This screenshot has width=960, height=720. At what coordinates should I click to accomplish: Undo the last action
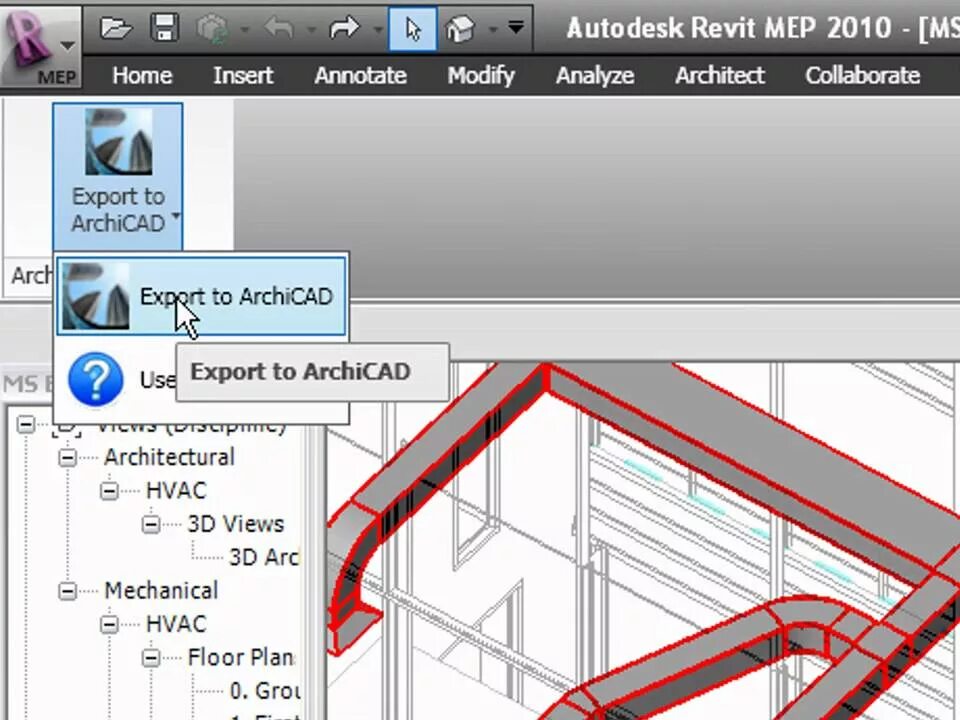pyautogui.click(x=279, y=28)
